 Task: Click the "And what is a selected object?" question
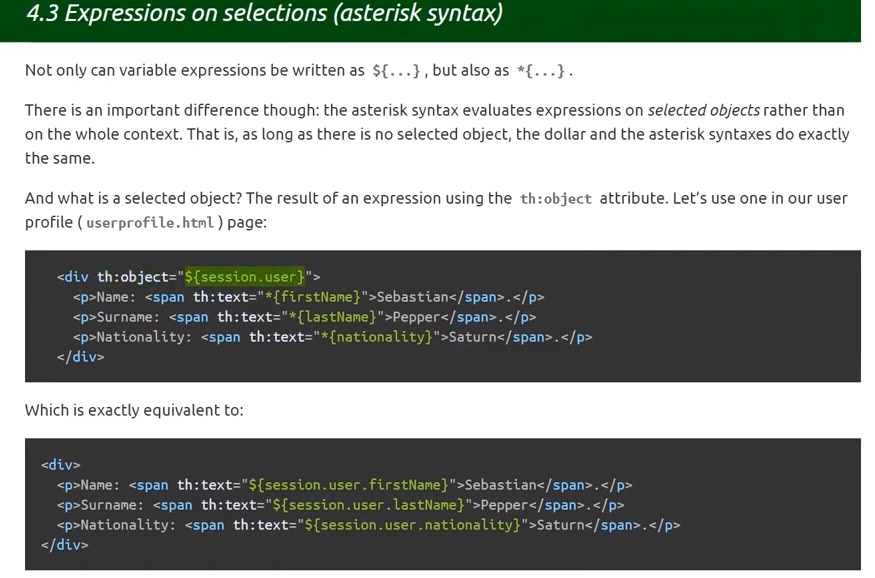(x=133, y=198)
